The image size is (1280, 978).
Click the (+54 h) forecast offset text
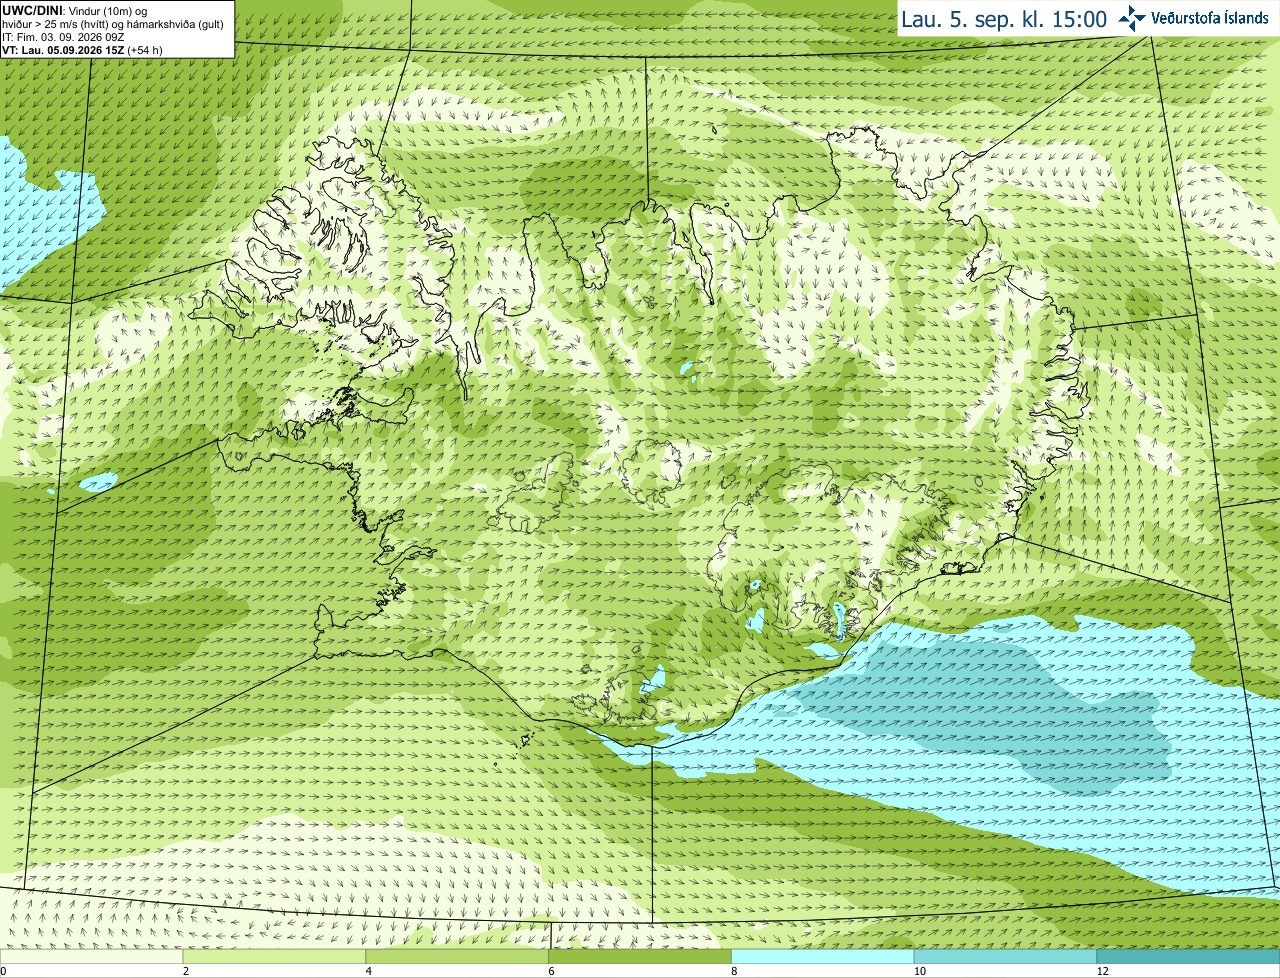(145, 50)
